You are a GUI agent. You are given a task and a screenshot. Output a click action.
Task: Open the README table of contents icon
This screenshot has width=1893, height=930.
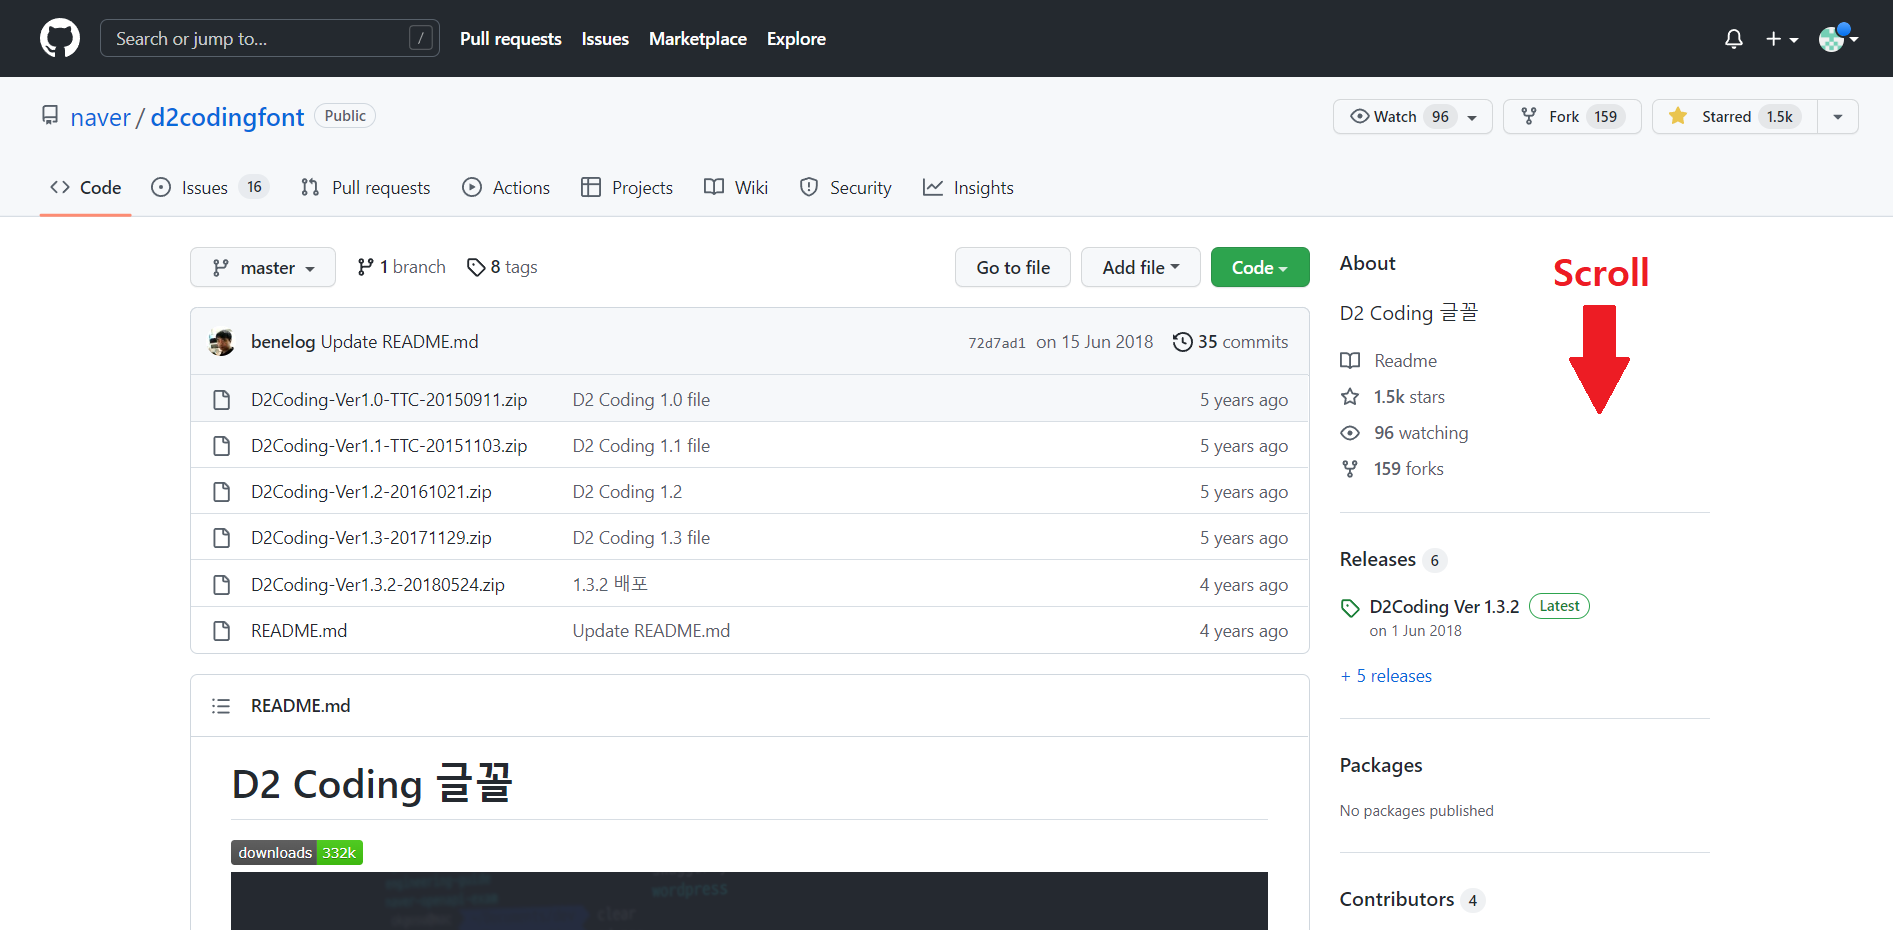point(221,706)
